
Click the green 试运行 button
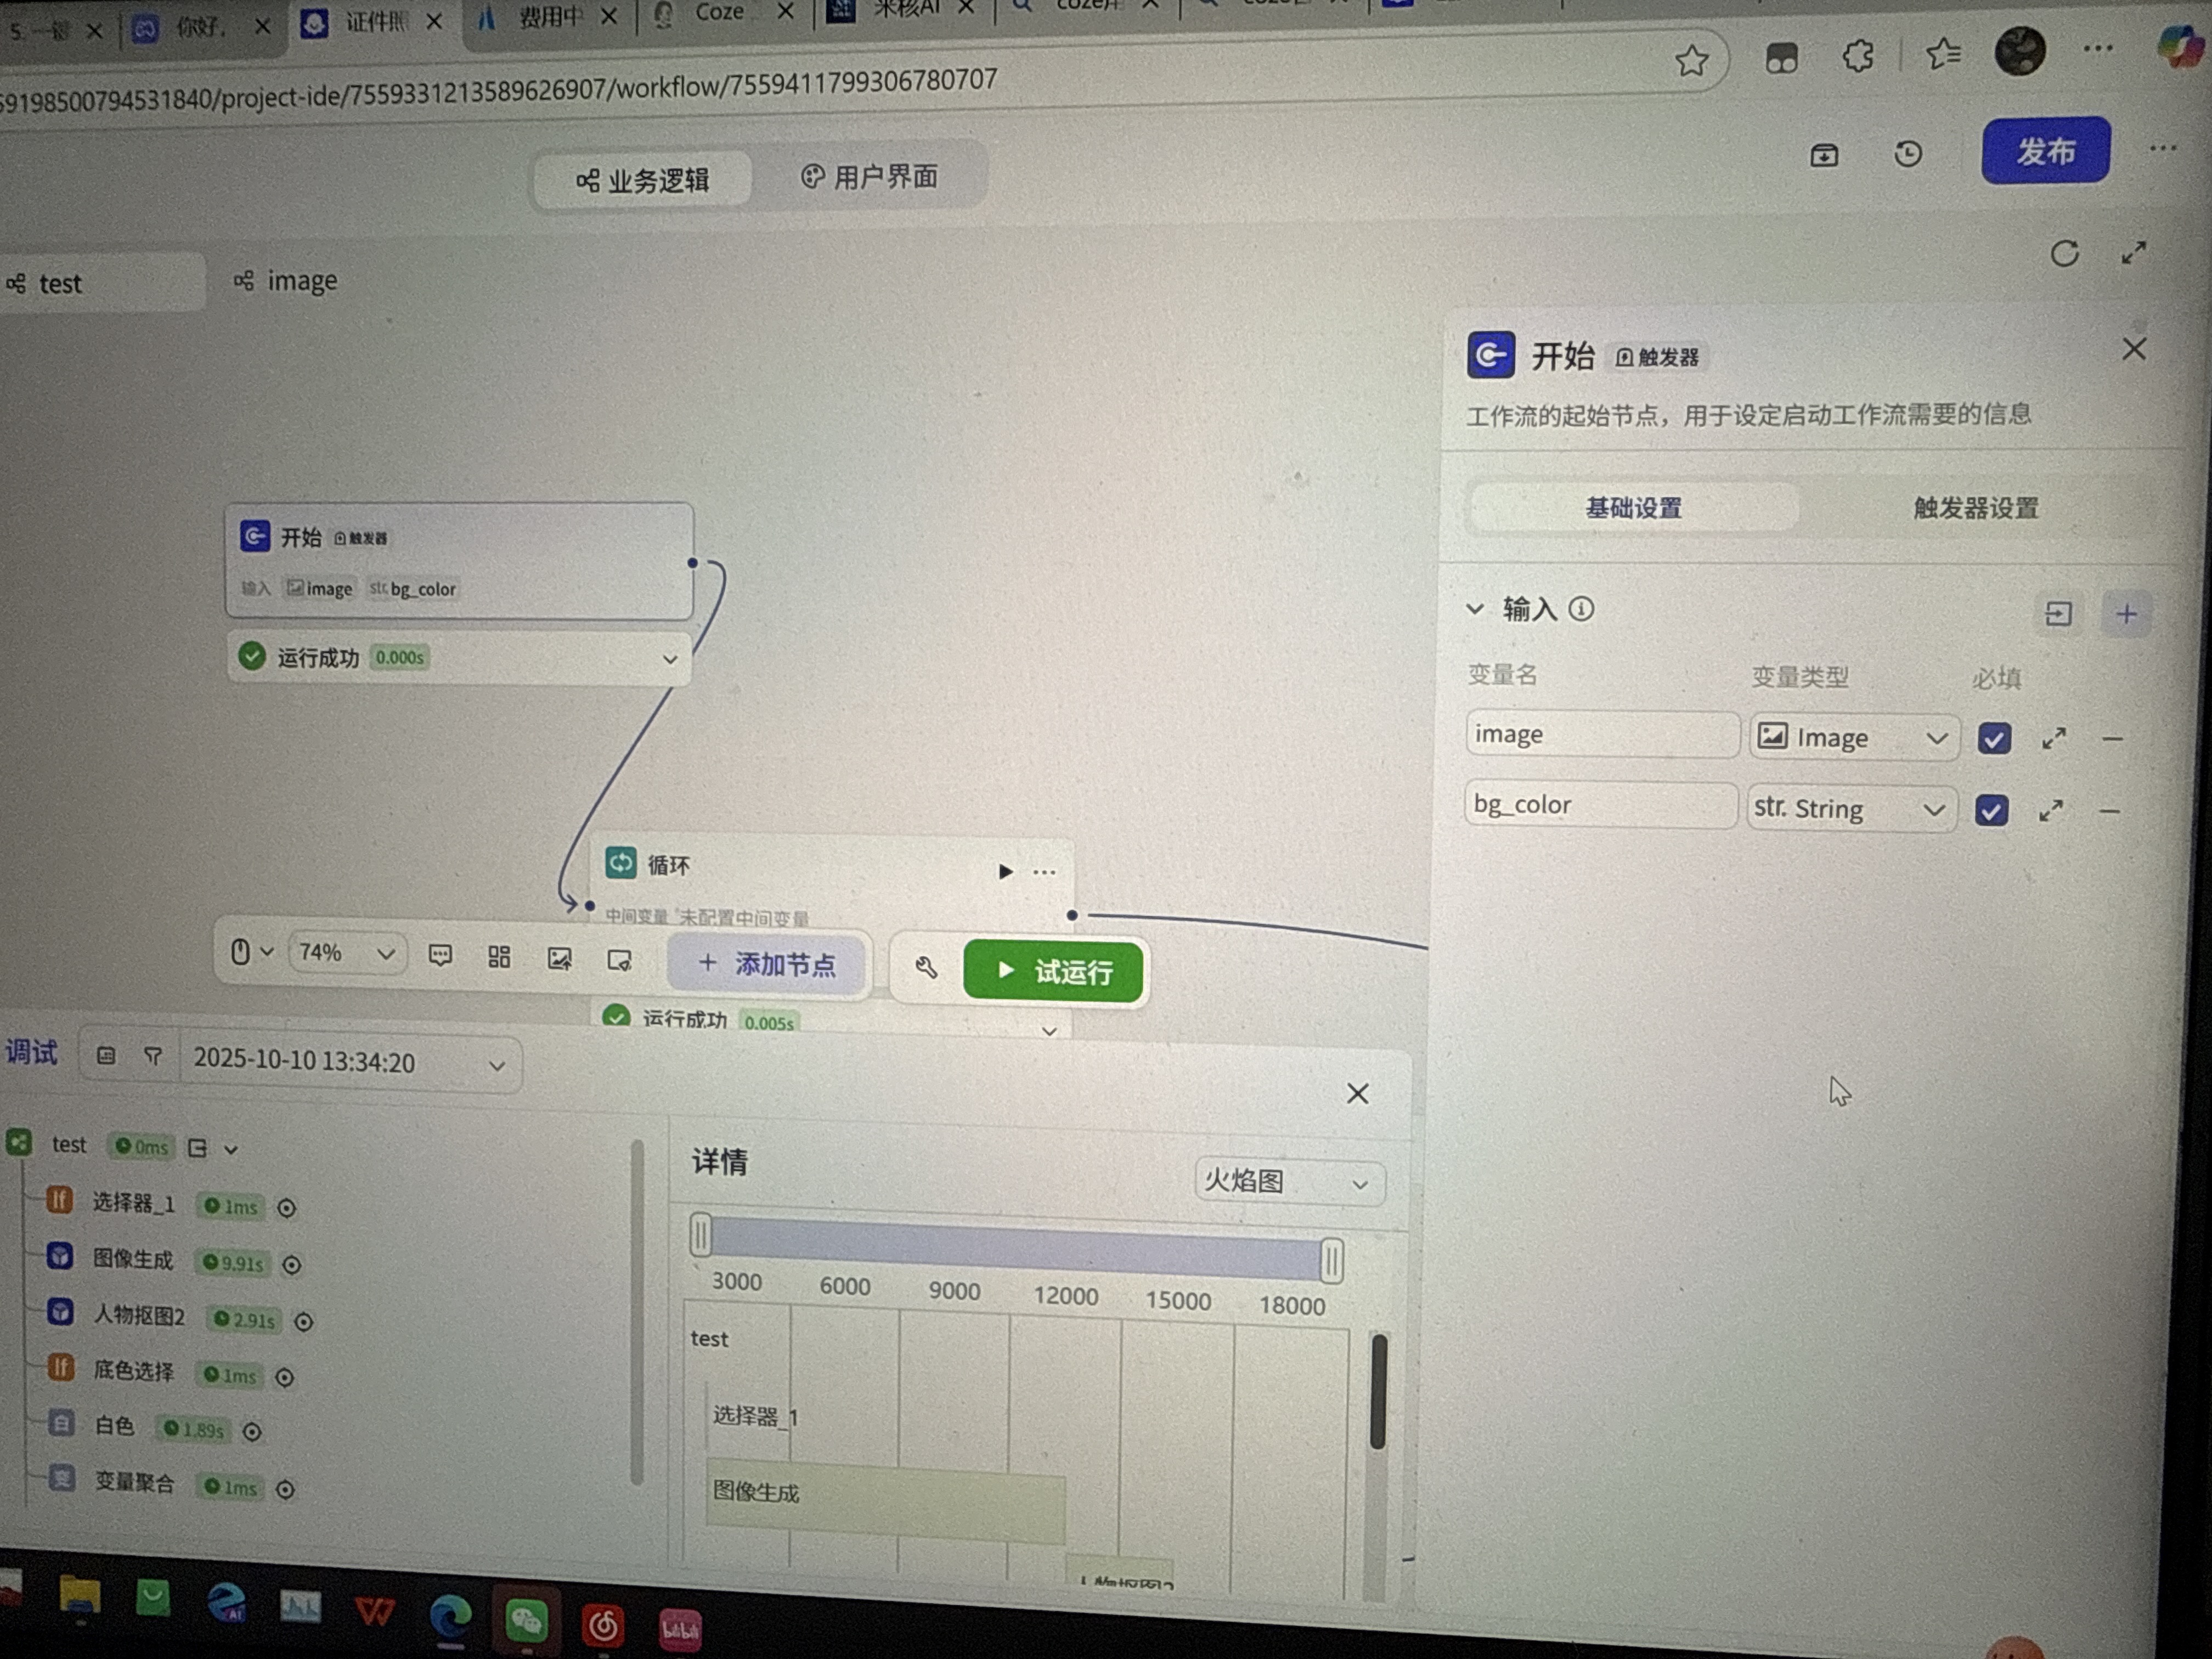point(1053,970)
